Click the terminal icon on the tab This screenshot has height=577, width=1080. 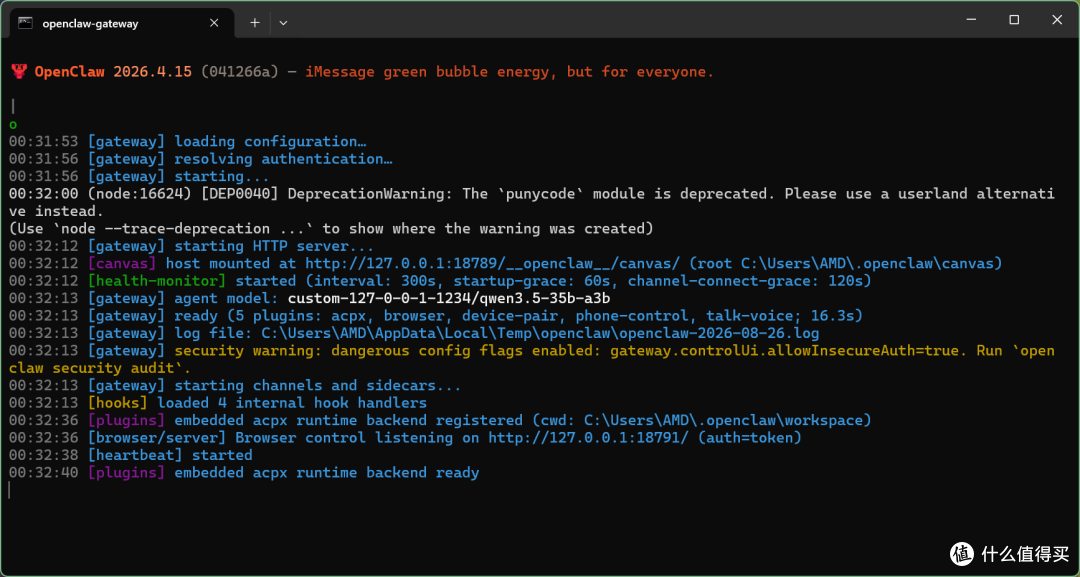coord(25,23)
